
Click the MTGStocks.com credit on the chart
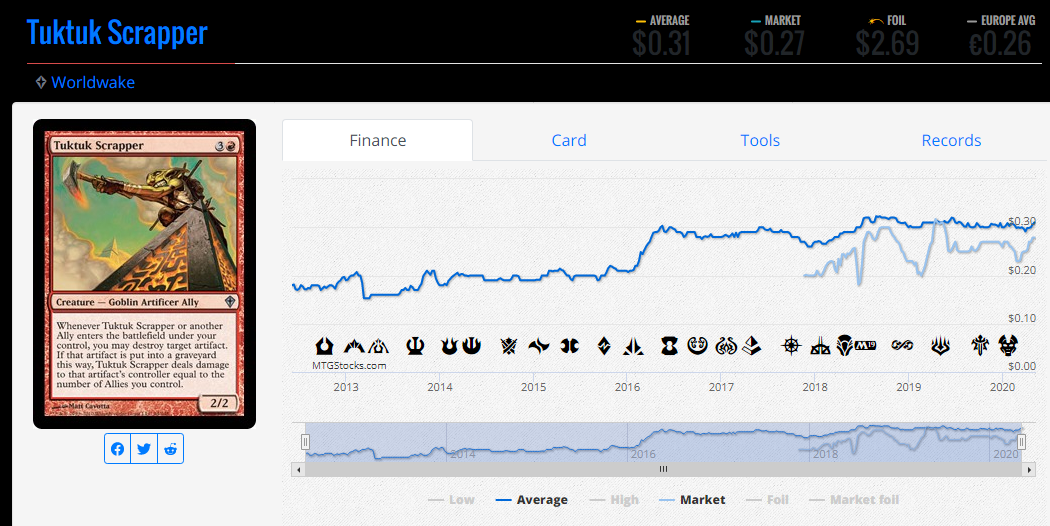pyautogui.click(x=349, y=366)
